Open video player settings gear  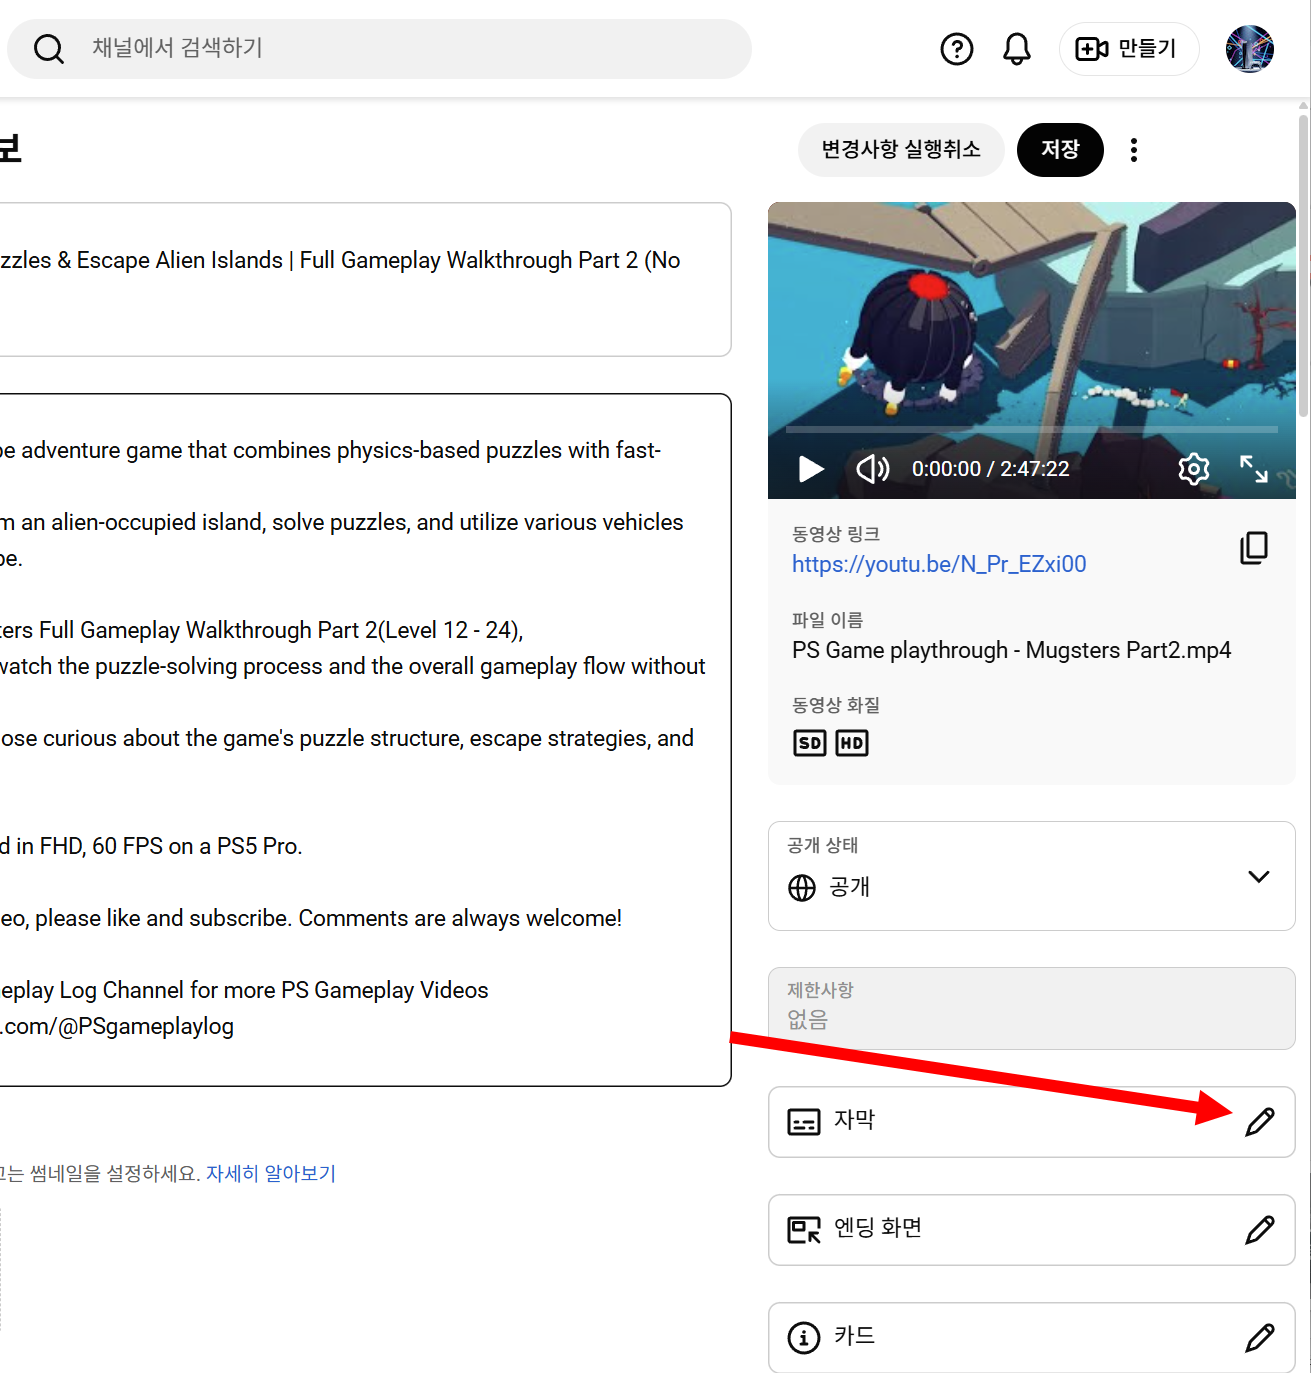point(1194,468)
